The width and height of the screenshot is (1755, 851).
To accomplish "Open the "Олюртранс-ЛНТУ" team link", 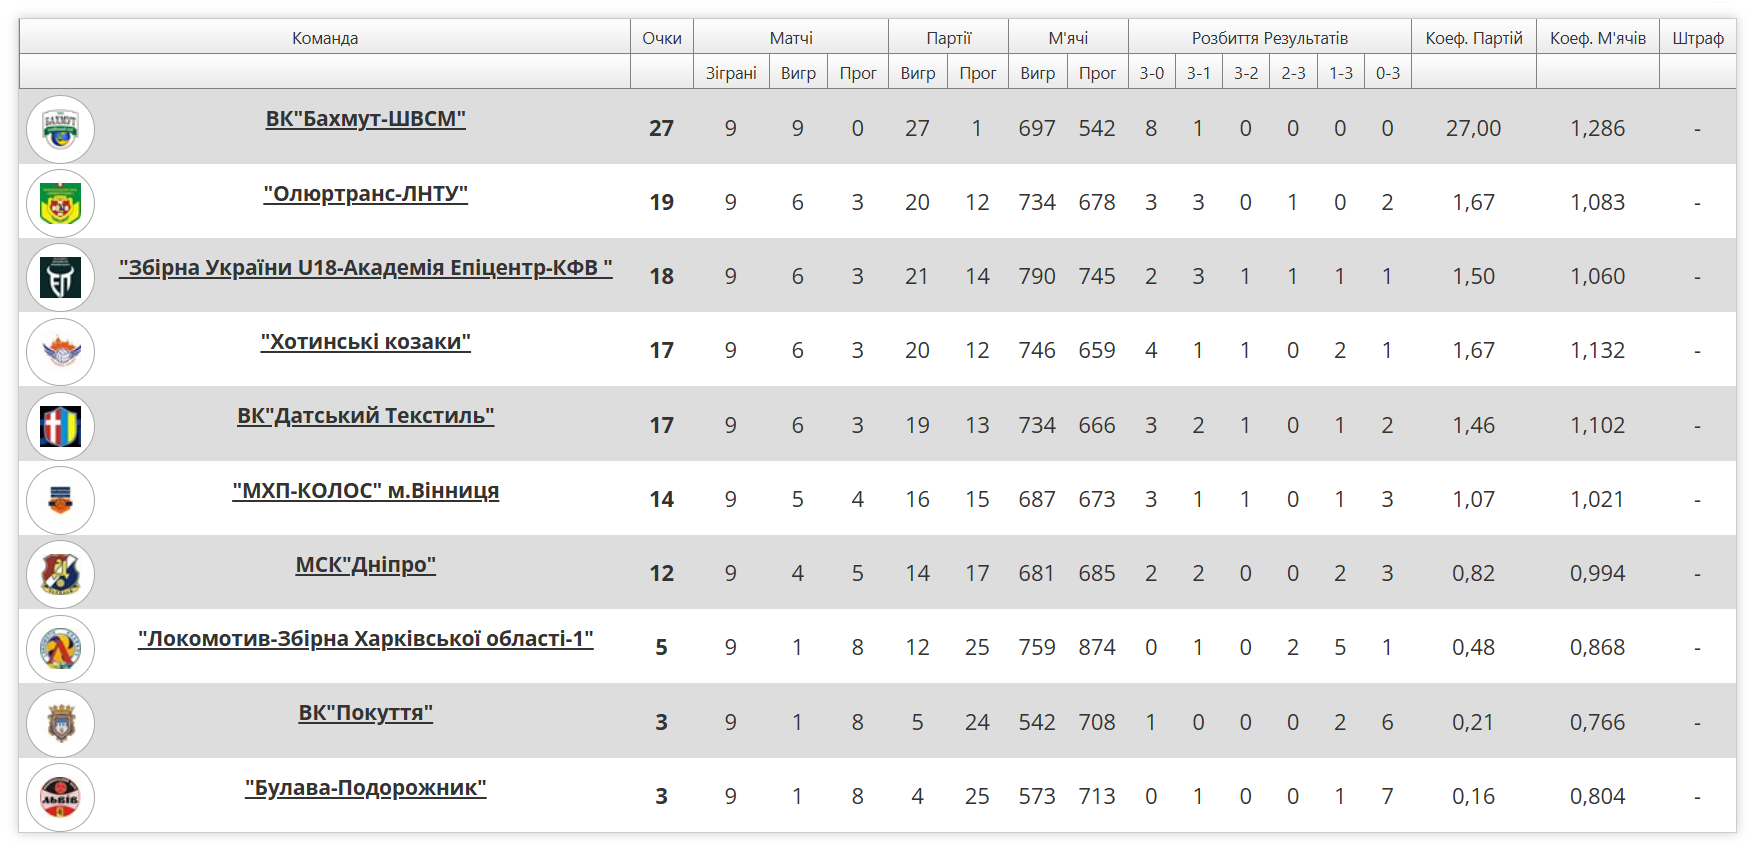I will [365, 193].
